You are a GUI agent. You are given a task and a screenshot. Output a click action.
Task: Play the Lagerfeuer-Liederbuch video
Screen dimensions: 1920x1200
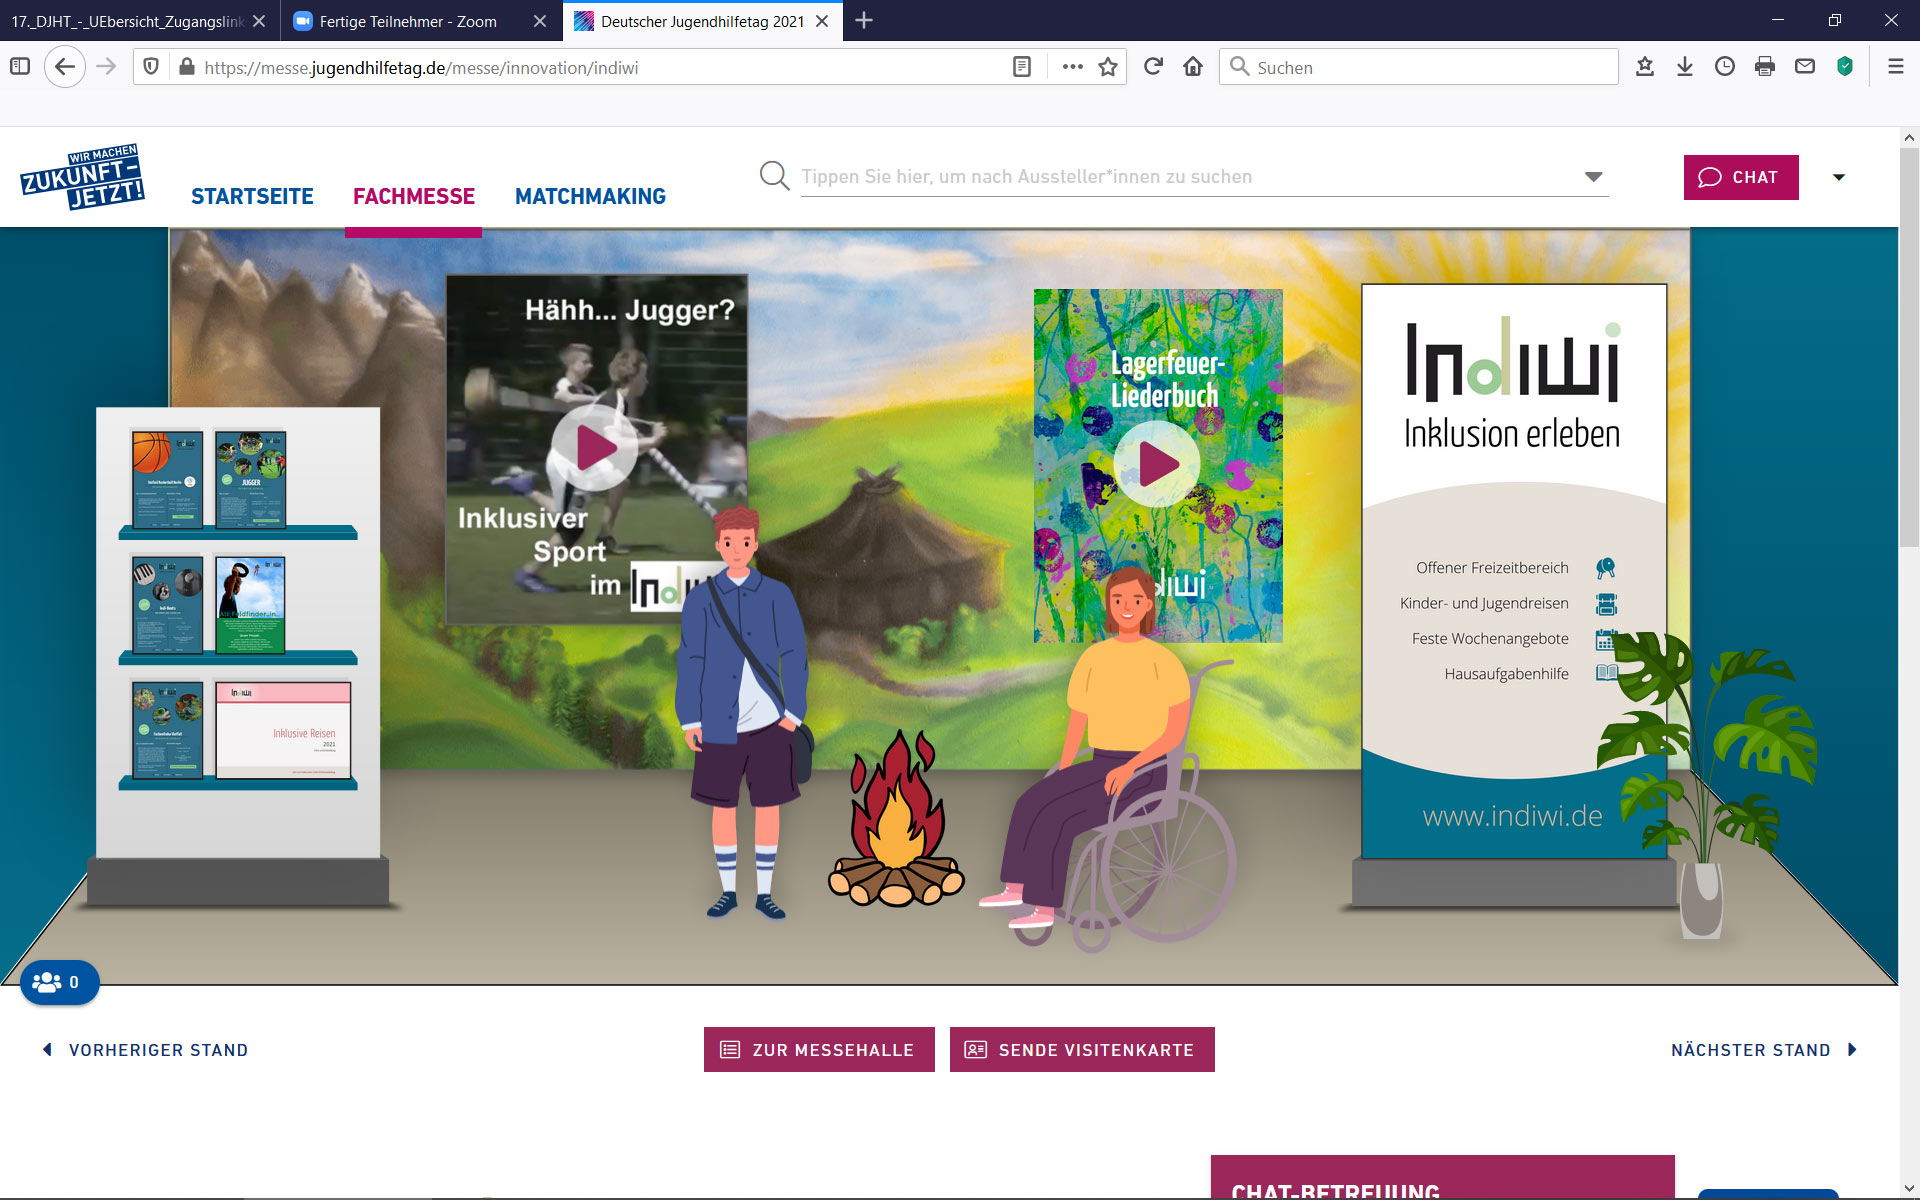coord(1158,464)
